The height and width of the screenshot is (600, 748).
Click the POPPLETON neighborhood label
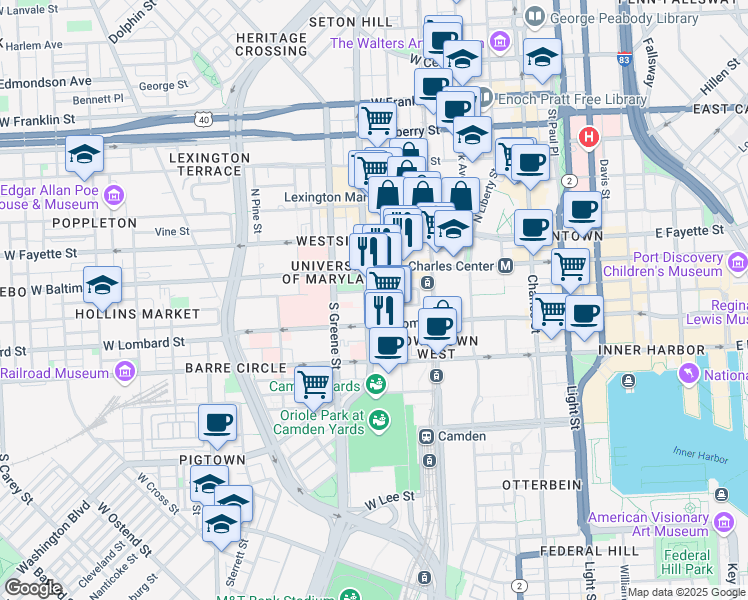94,223
